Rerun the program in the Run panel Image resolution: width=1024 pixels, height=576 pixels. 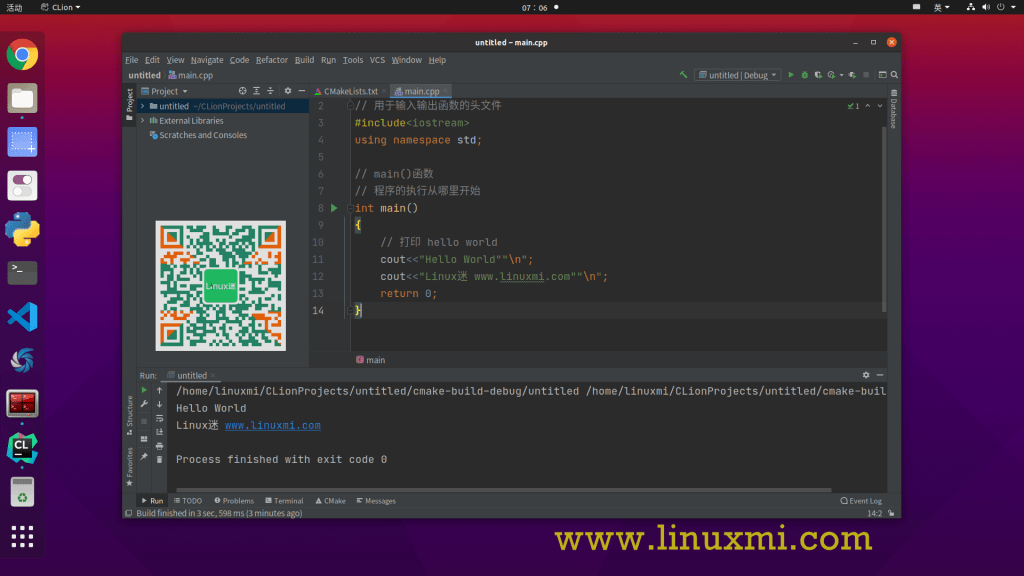[x=144, y=390]
